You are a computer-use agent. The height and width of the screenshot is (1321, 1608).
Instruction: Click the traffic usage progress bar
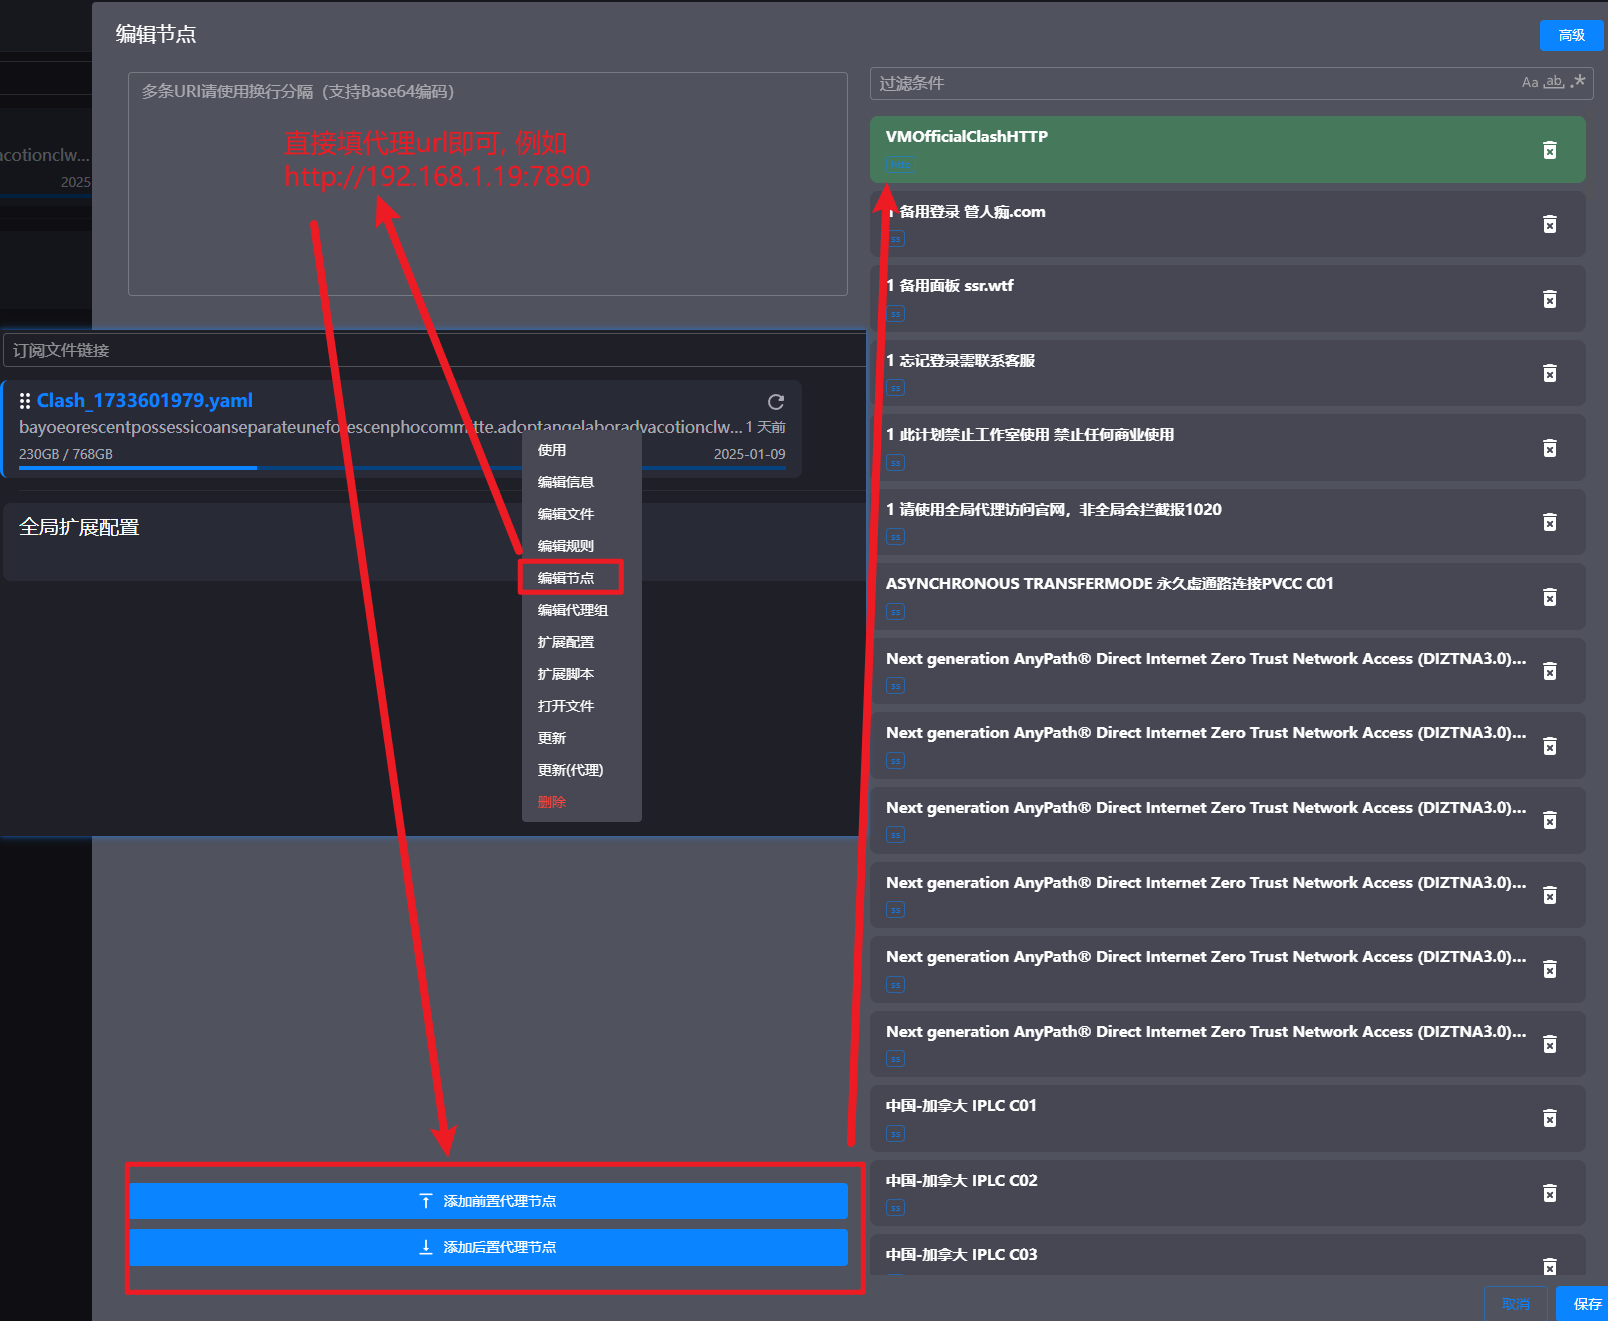tap(402, 467)
